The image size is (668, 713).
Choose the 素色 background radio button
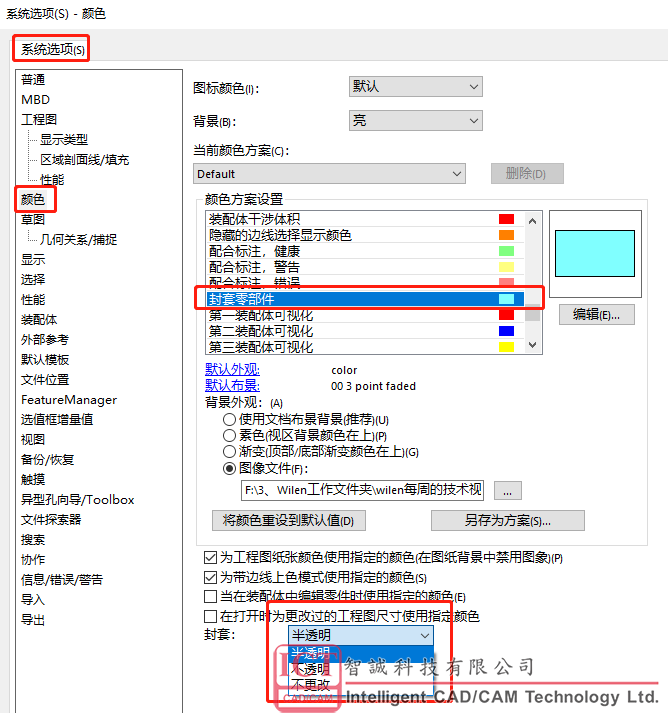(230, 436)
